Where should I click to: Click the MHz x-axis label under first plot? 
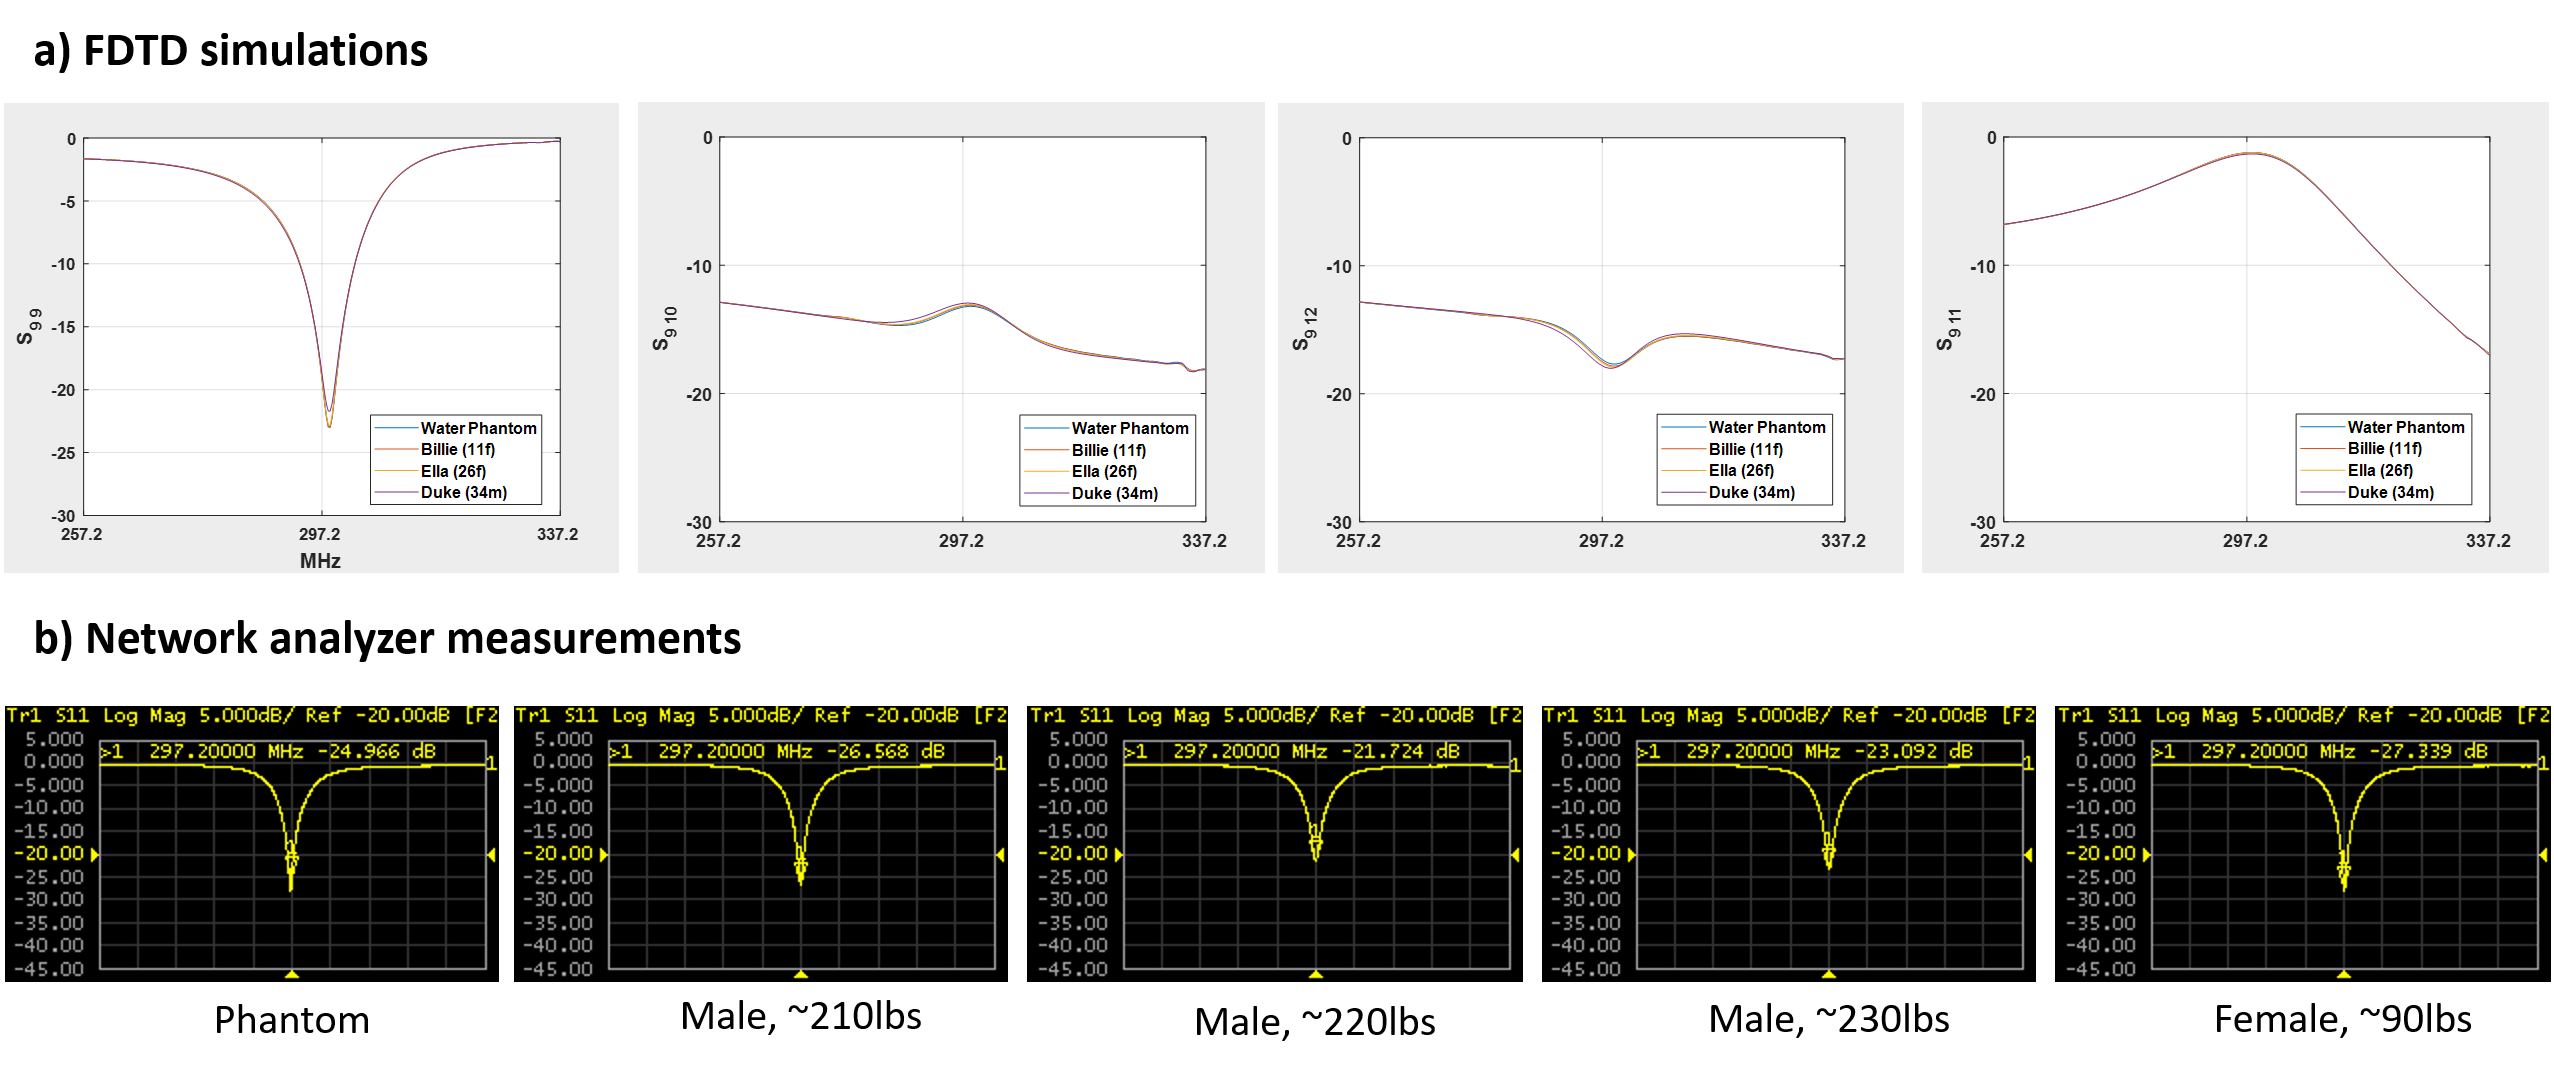[x=320, y=561]
